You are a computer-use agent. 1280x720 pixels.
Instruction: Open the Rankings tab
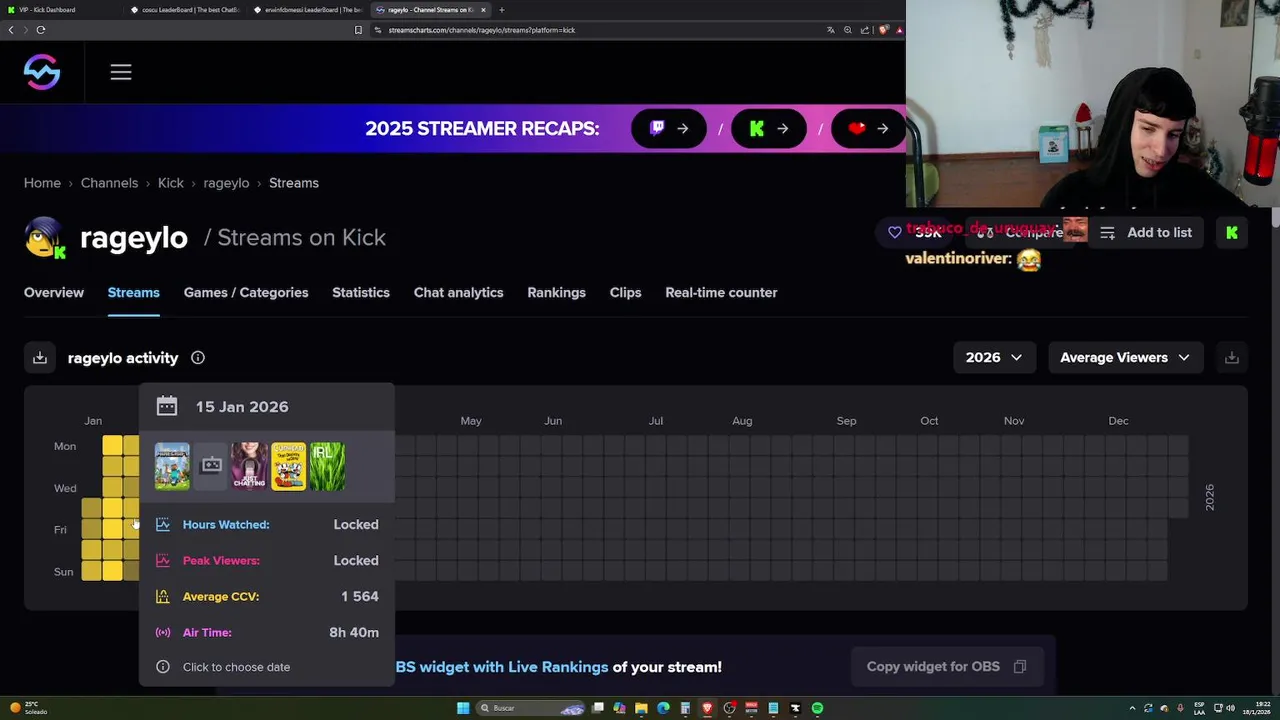(x=556, y=293)
